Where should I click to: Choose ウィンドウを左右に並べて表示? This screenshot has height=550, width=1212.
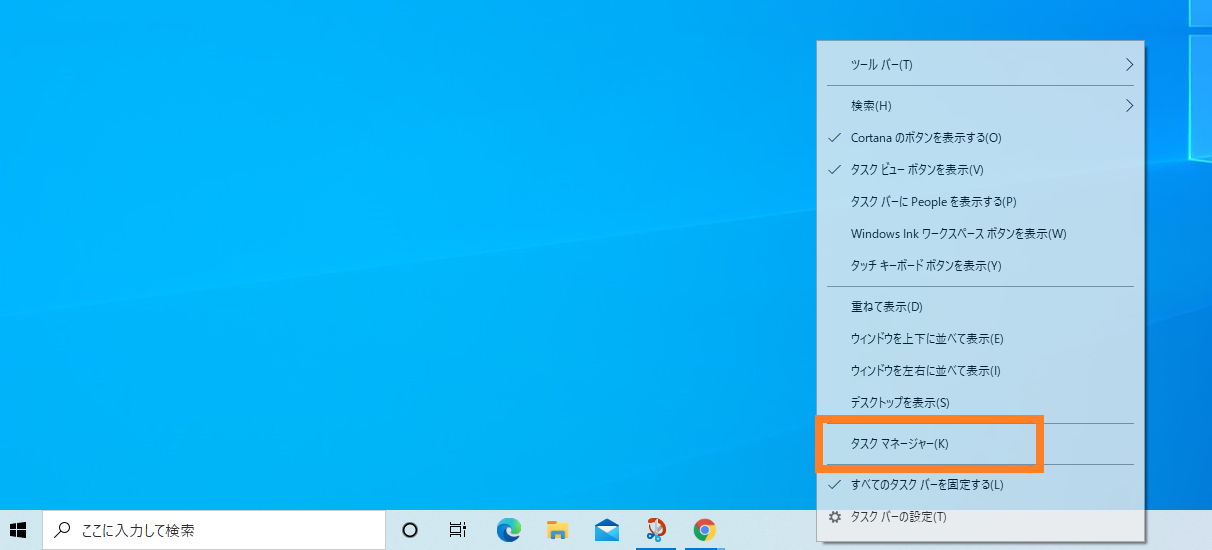[x=980, y=370]
